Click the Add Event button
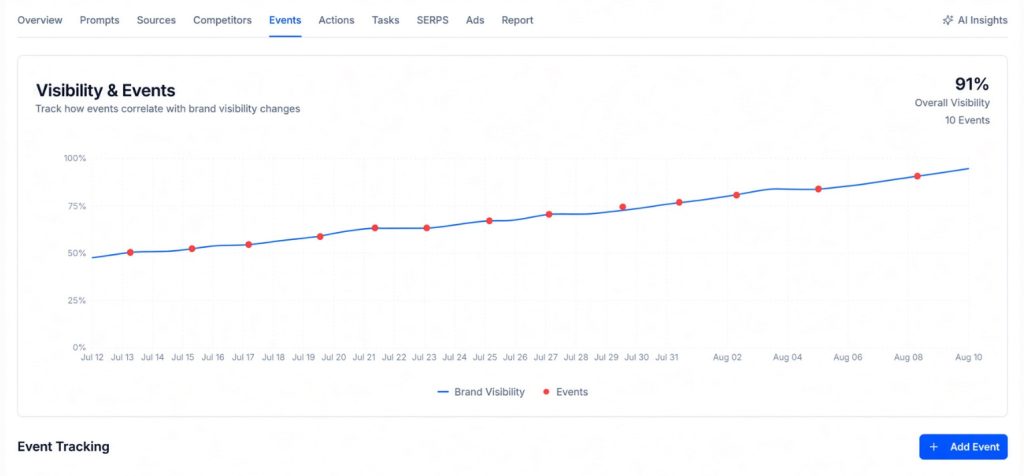The height and width of the screenshot is (476, 1024). [963, 447]
